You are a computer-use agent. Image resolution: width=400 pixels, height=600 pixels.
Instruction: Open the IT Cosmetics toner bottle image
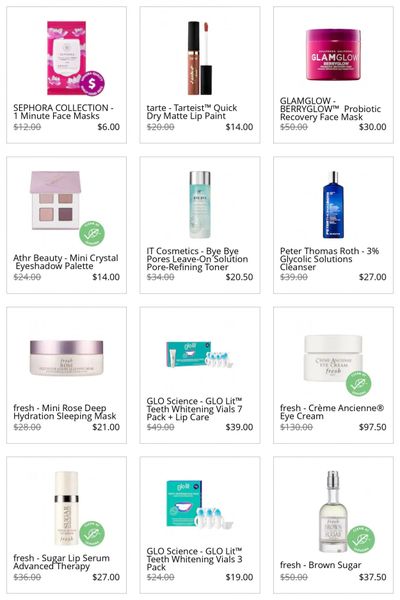200,205
